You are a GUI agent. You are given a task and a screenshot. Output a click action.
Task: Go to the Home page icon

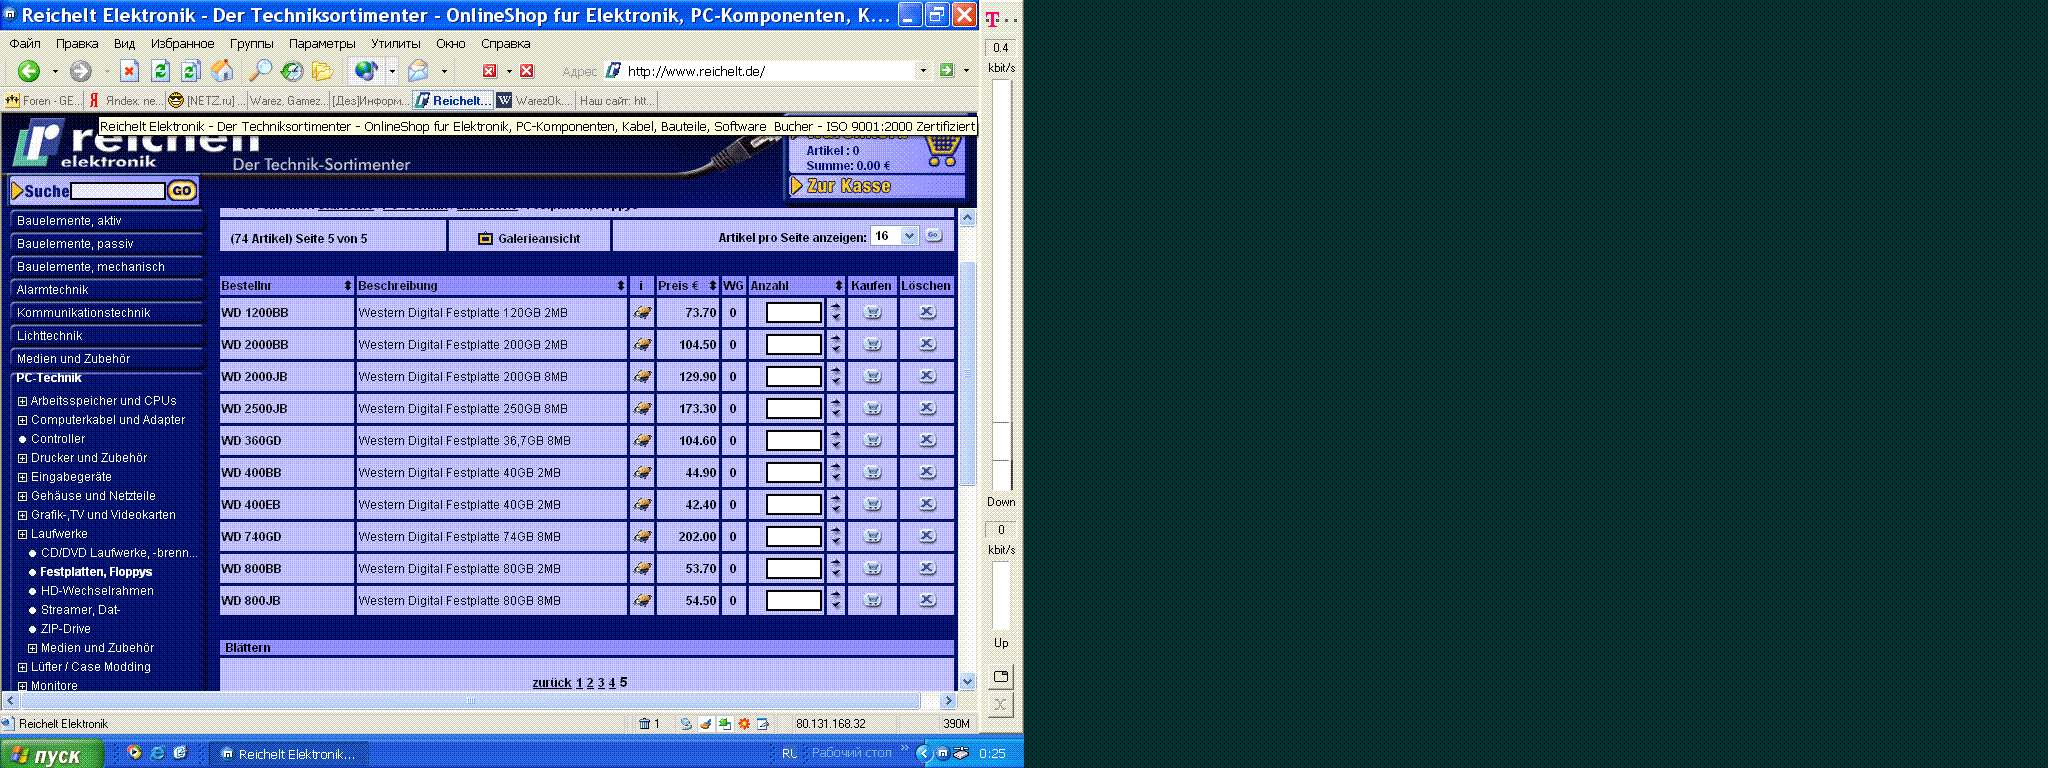coord(222,71)
